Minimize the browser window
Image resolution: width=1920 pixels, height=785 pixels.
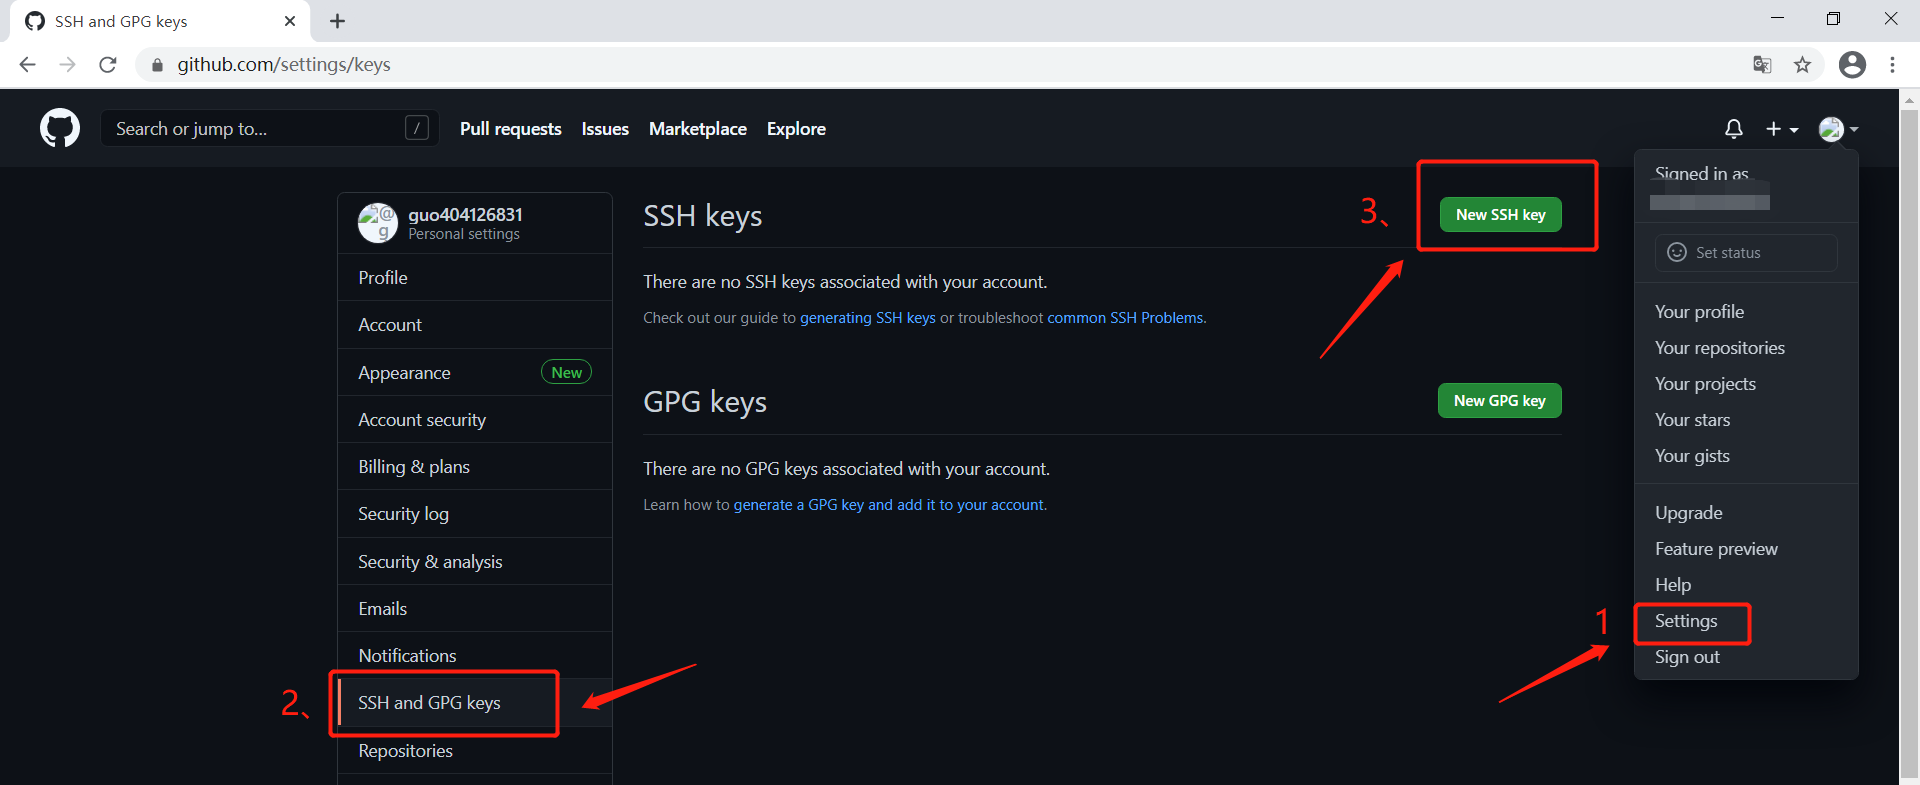1777,18
